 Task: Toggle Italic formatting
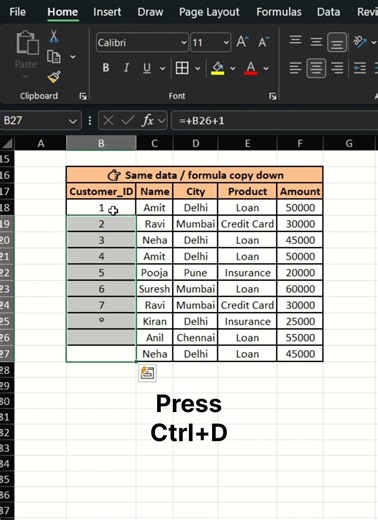click(x=126, y=68)
